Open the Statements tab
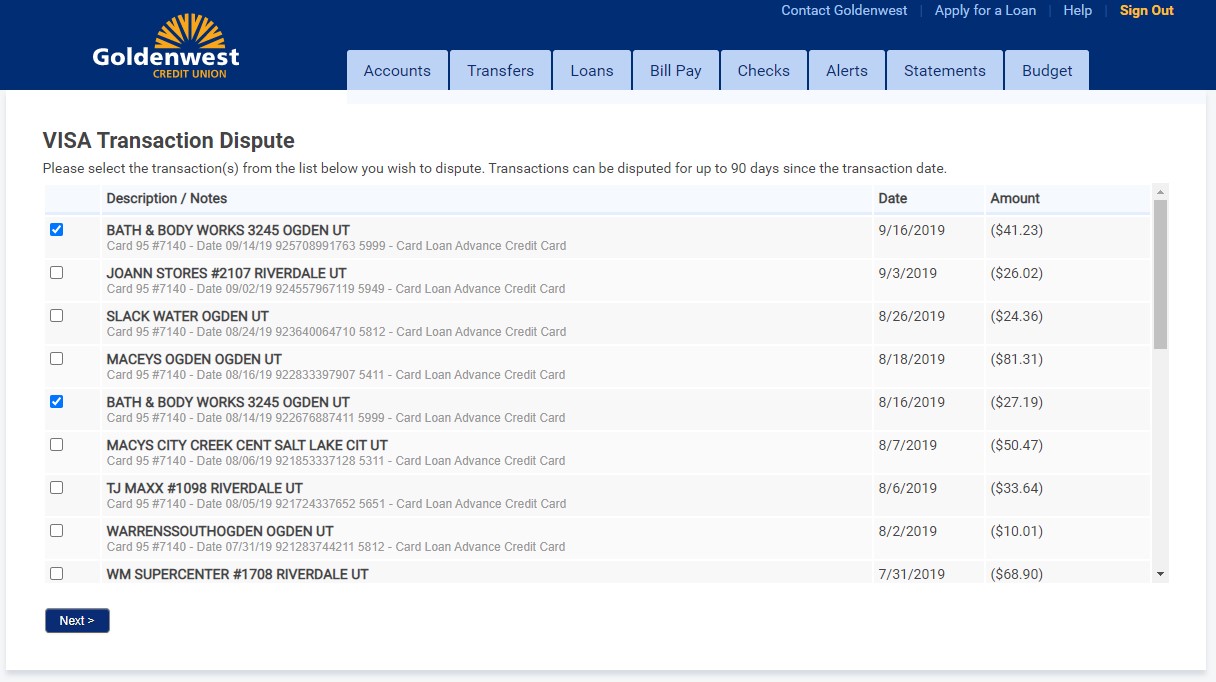 [x=944, y=71]
